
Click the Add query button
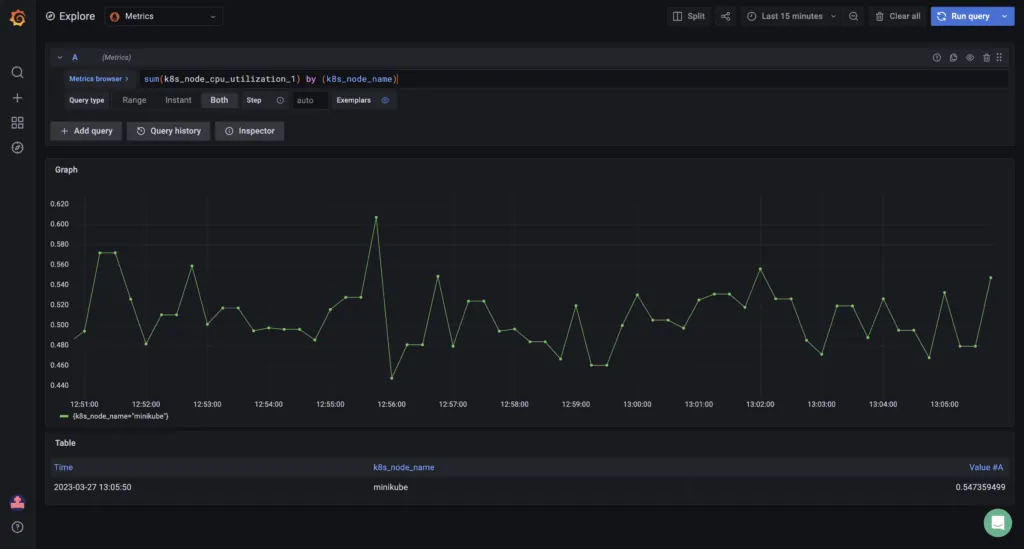(86, 131)
